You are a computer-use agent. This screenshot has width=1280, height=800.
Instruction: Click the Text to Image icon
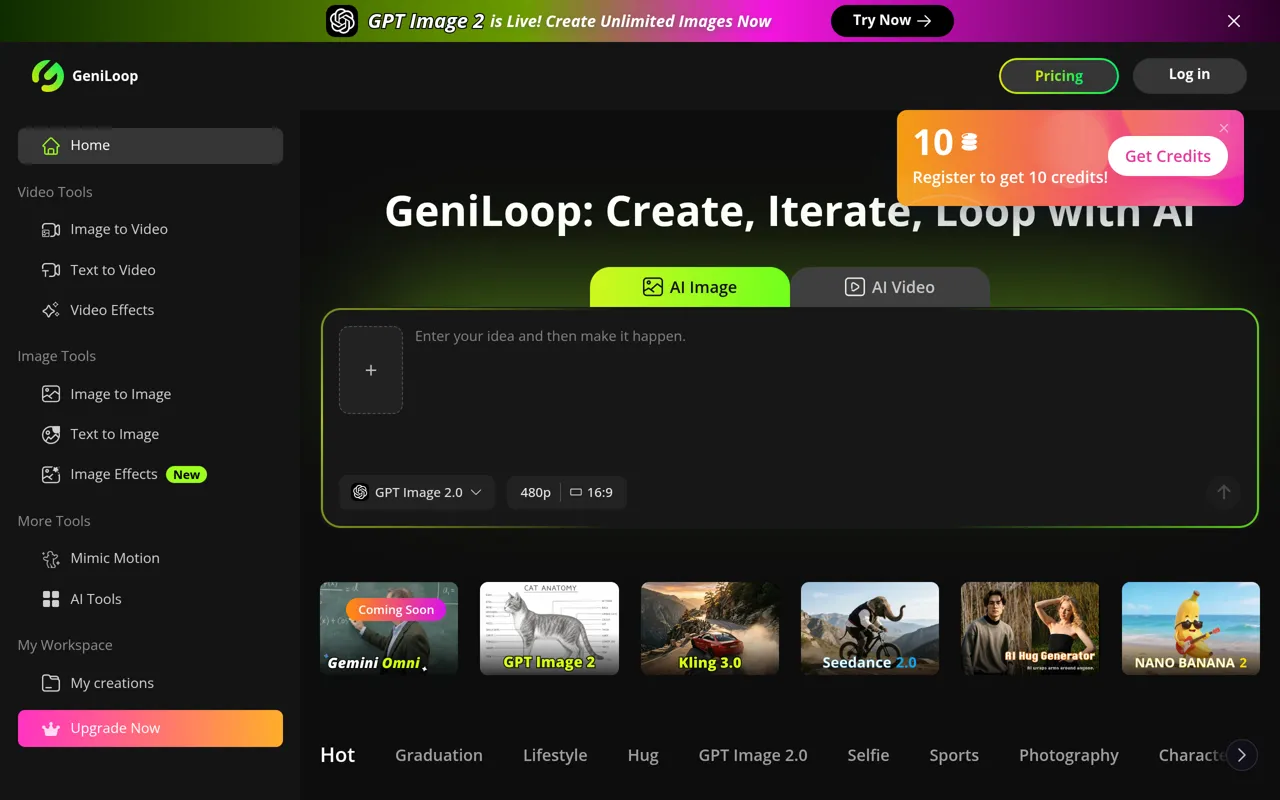tap(51, 434)
